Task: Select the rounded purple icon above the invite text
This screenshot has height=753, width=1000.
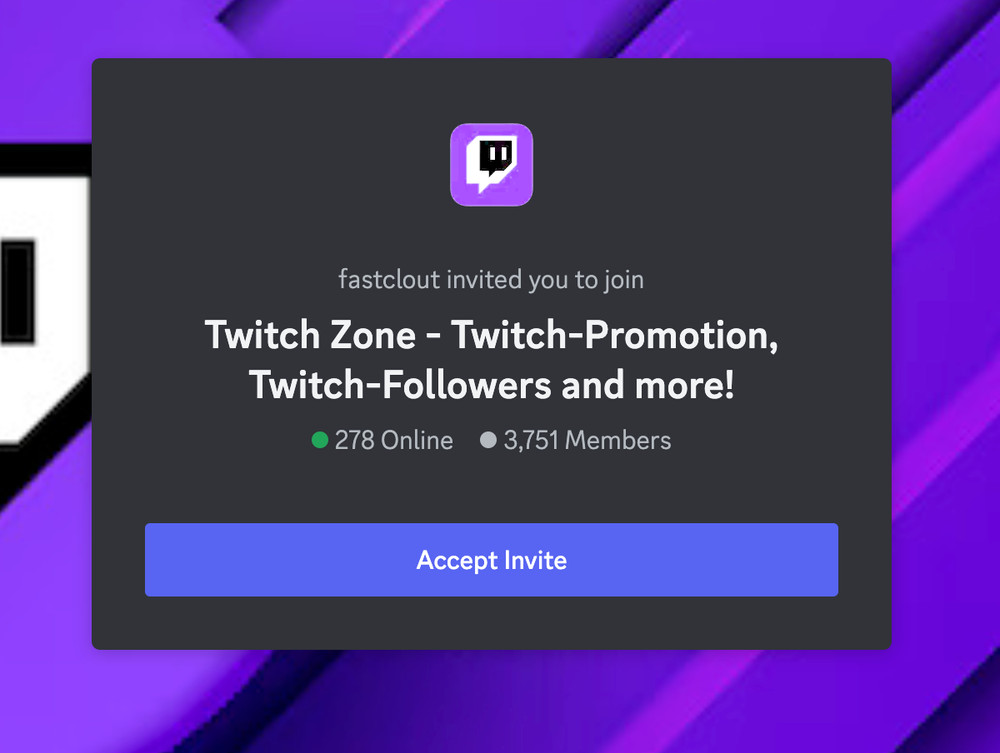Action: (491, 164)
